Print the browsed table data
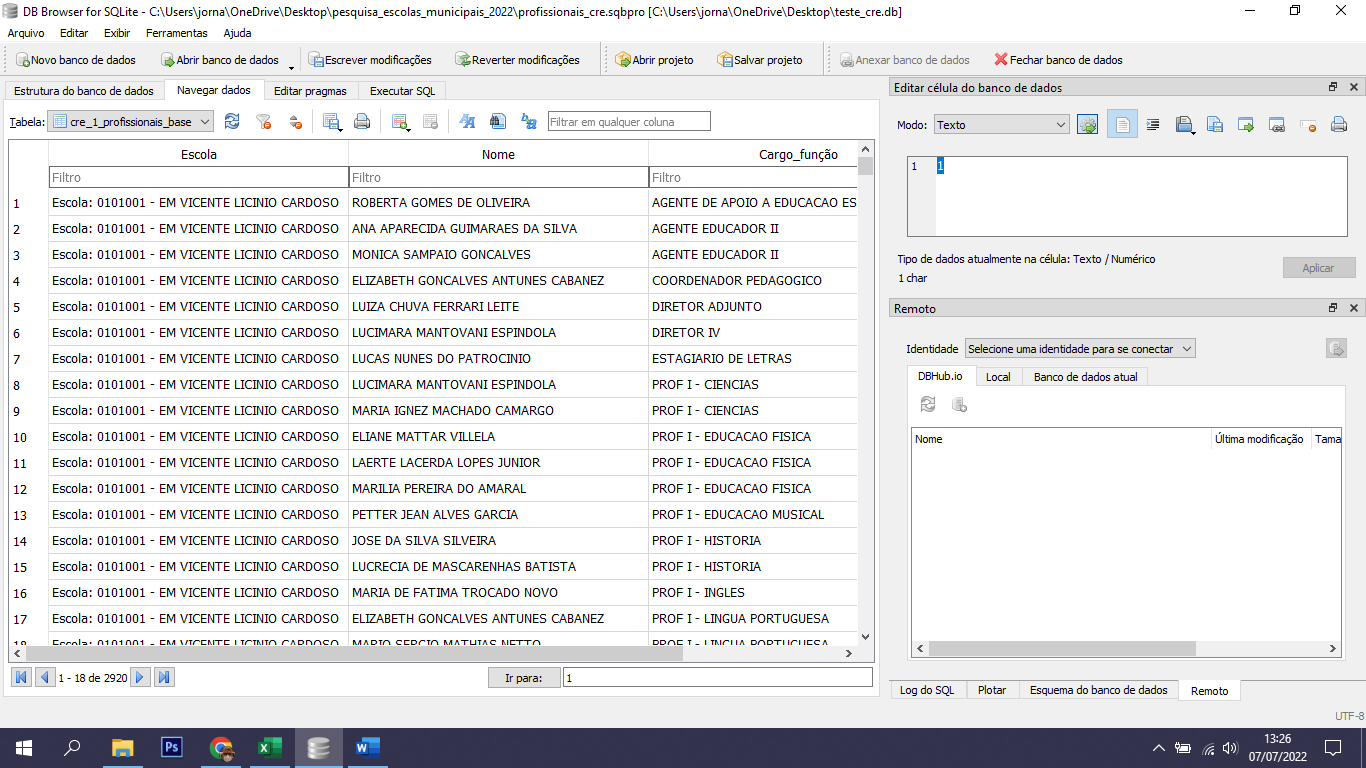1366x768 pixels. pos(362,121)
